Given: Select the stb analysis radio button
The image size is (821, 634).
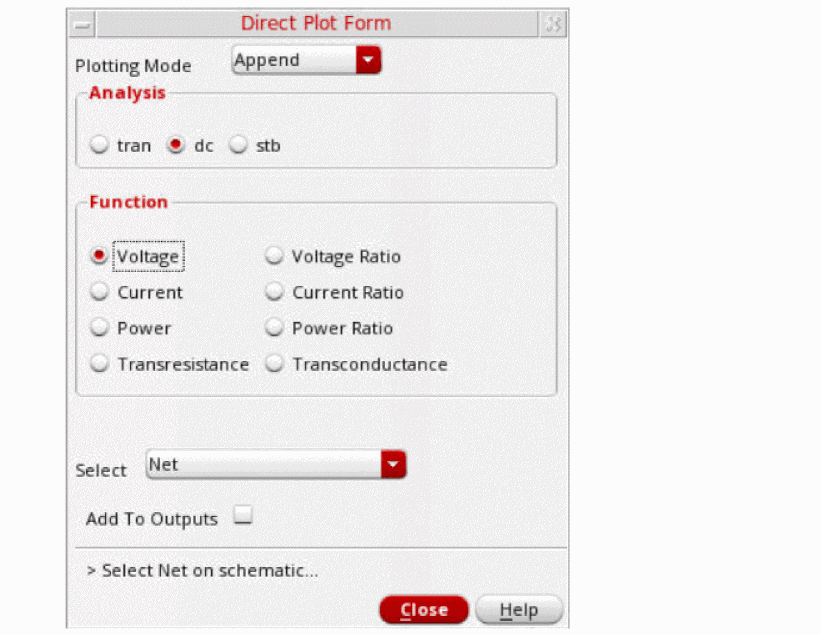Looking at the screenshot, I should (x=238, y=145).
